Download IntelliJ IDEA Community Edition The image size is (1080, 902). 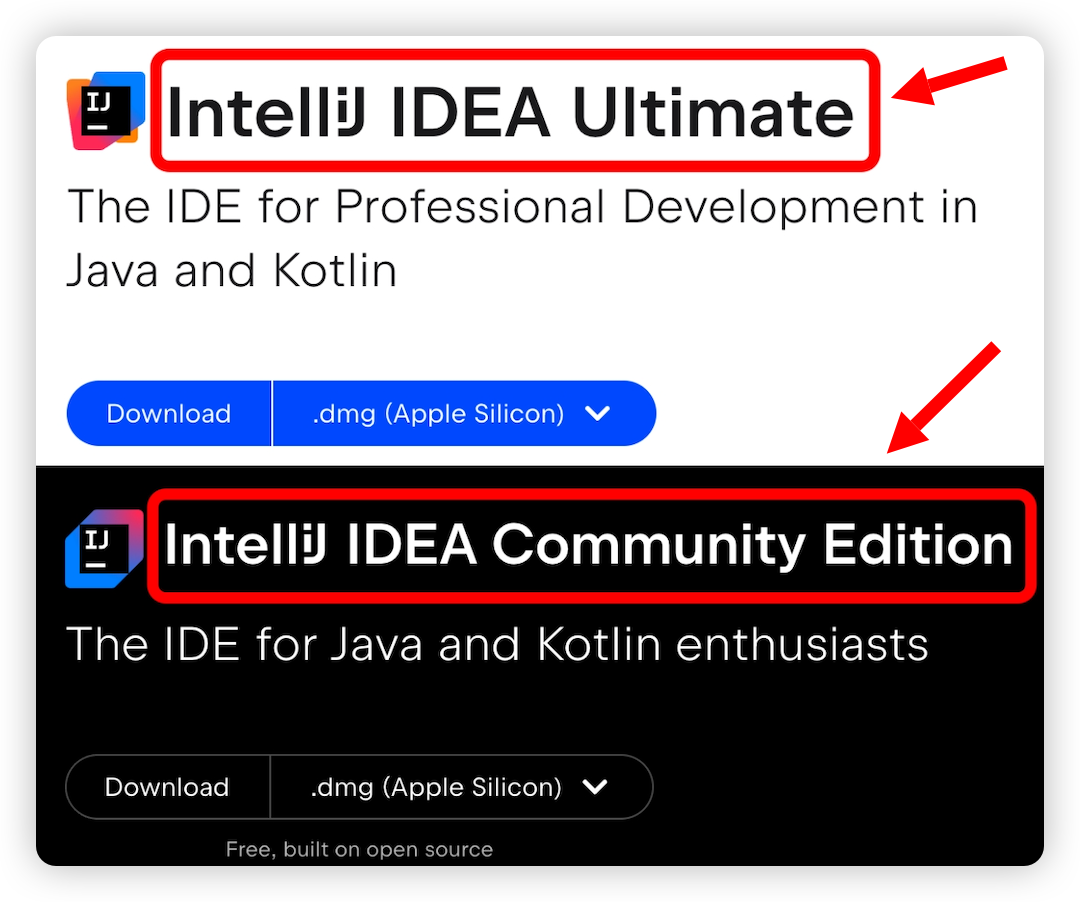tap(166, 787)
